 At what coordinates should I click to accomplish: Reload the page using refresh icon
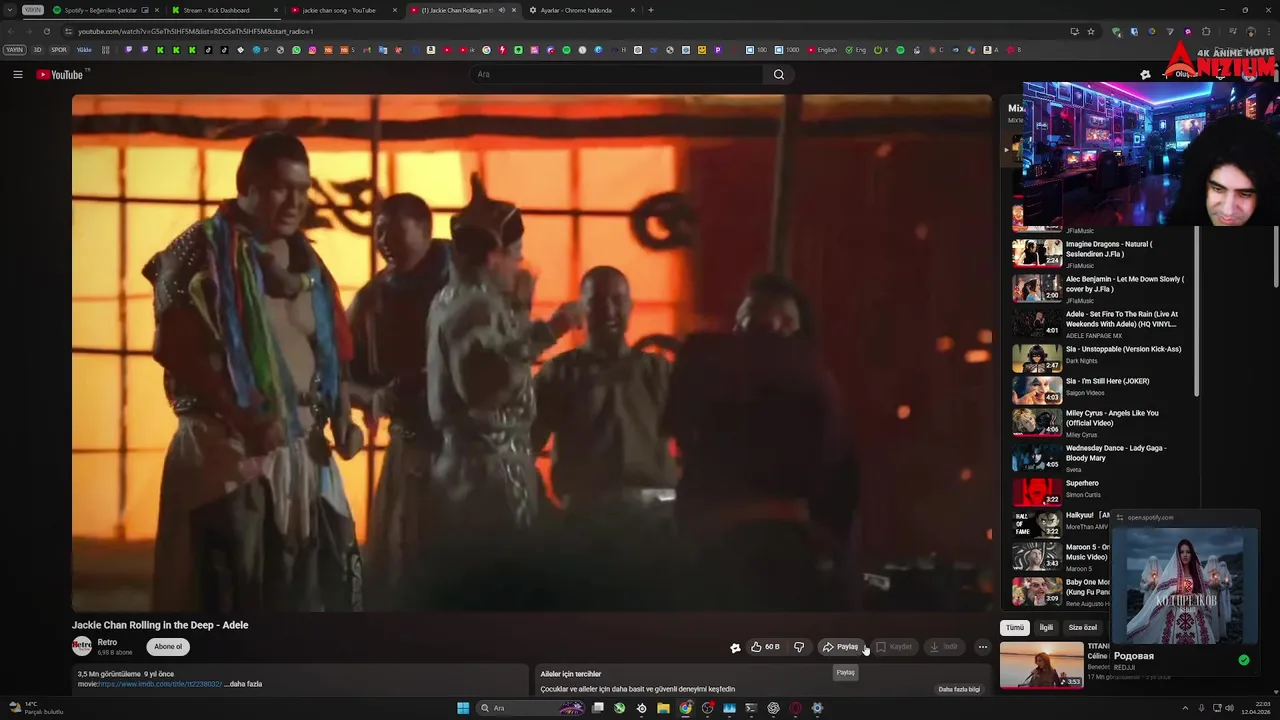click(47, 31)
